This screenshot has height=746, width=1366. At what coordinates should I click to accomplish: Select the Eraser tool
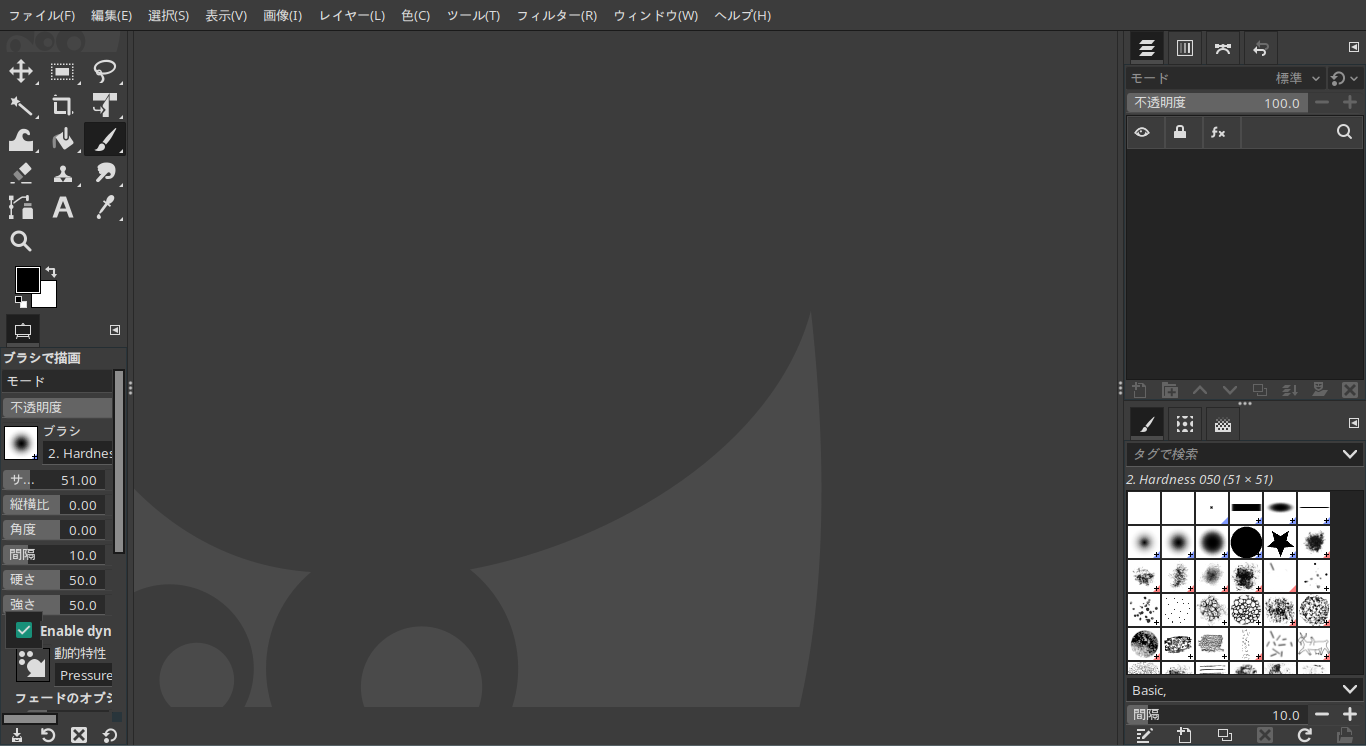[21, 173]
